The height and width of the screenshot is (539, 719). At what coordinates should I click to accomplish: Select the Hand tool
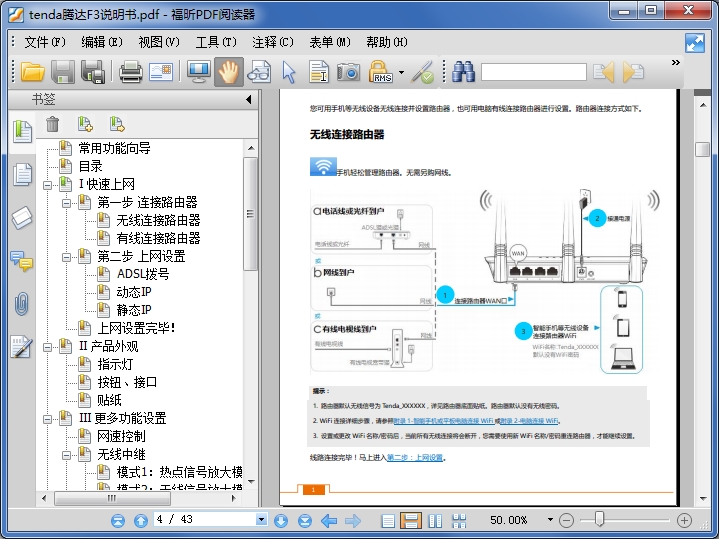(229, 72)
